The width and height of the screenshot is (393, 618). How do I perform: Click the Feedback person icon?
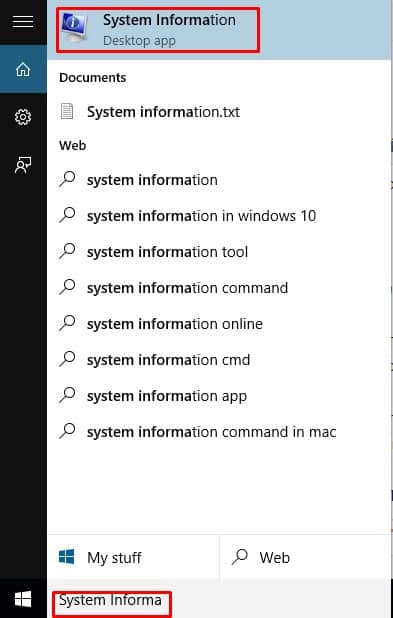click(23, 165)
